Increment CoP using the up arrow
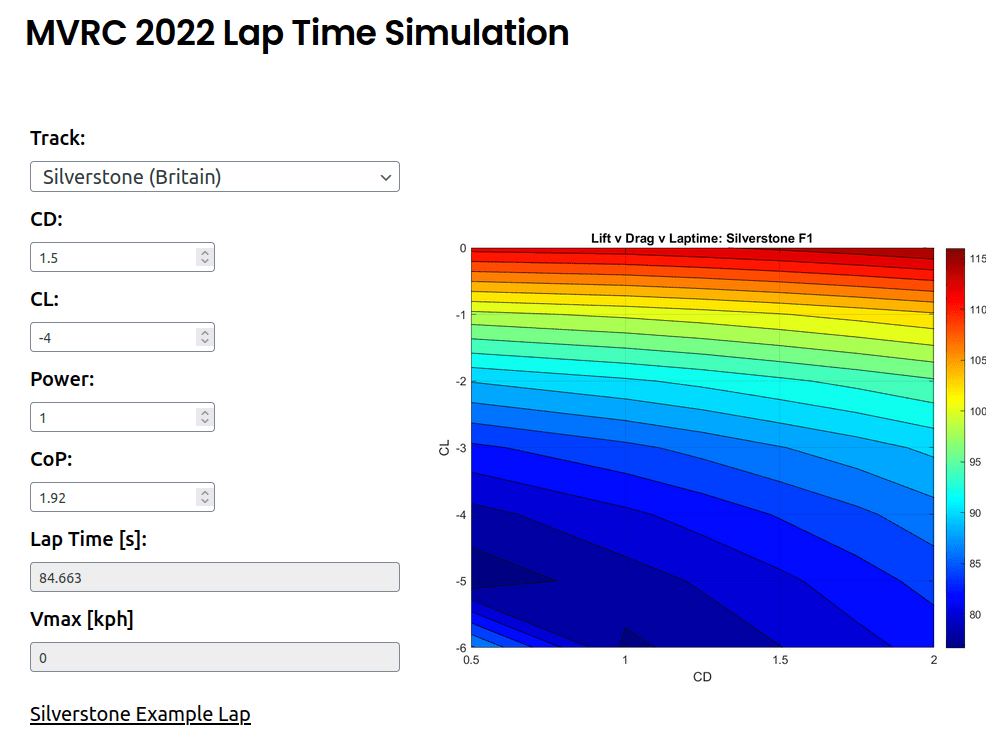 [x=204, y=490]
